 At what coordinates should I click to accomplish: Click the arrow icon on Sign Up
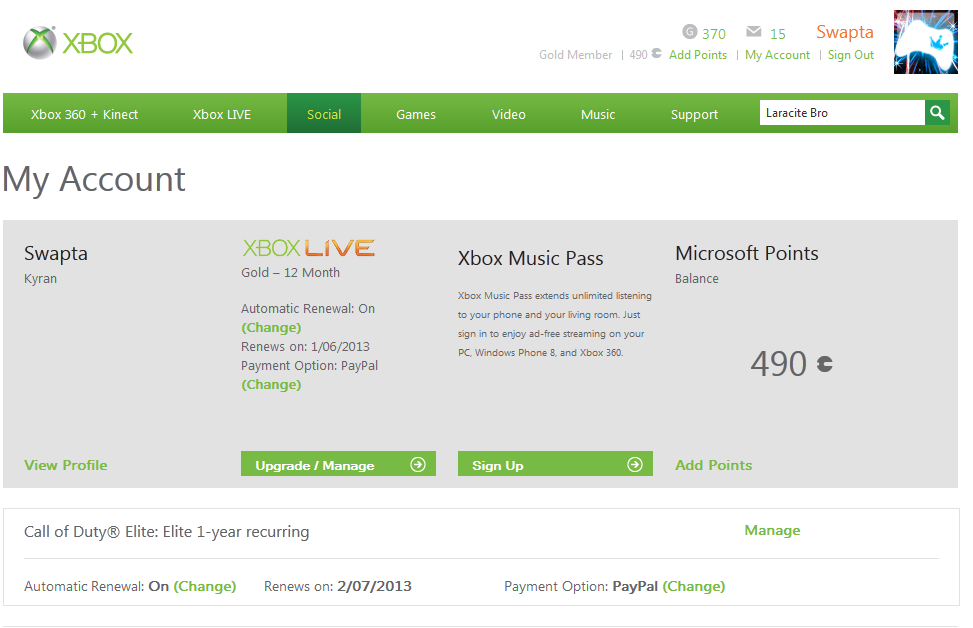coord(635,464)
